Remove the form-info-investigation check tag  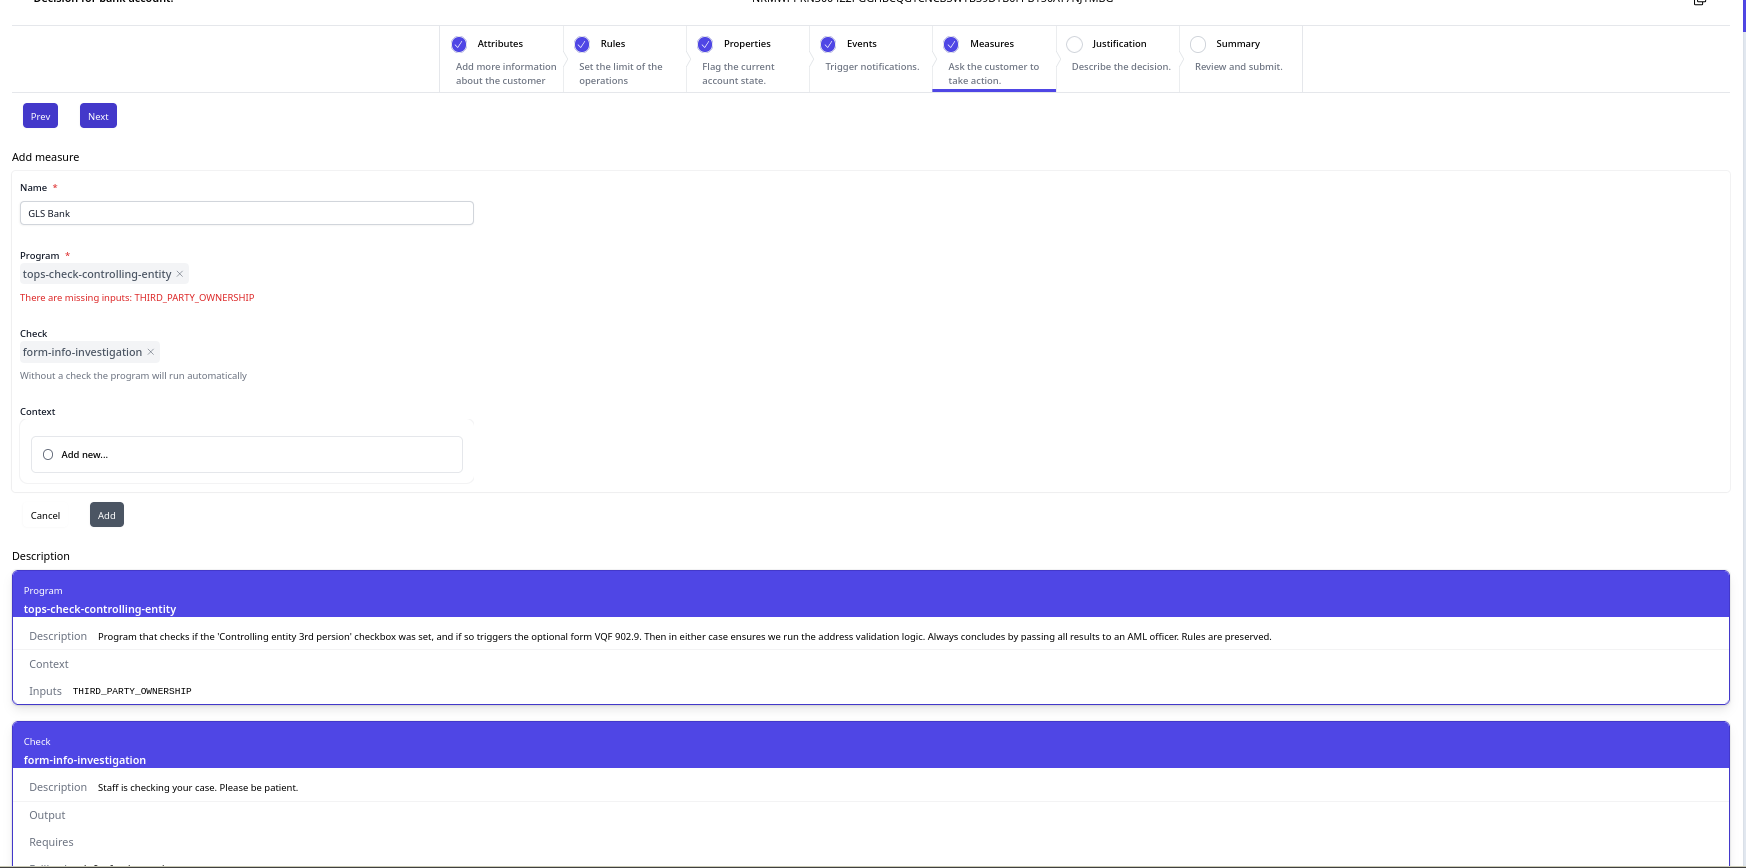[151, 352]
